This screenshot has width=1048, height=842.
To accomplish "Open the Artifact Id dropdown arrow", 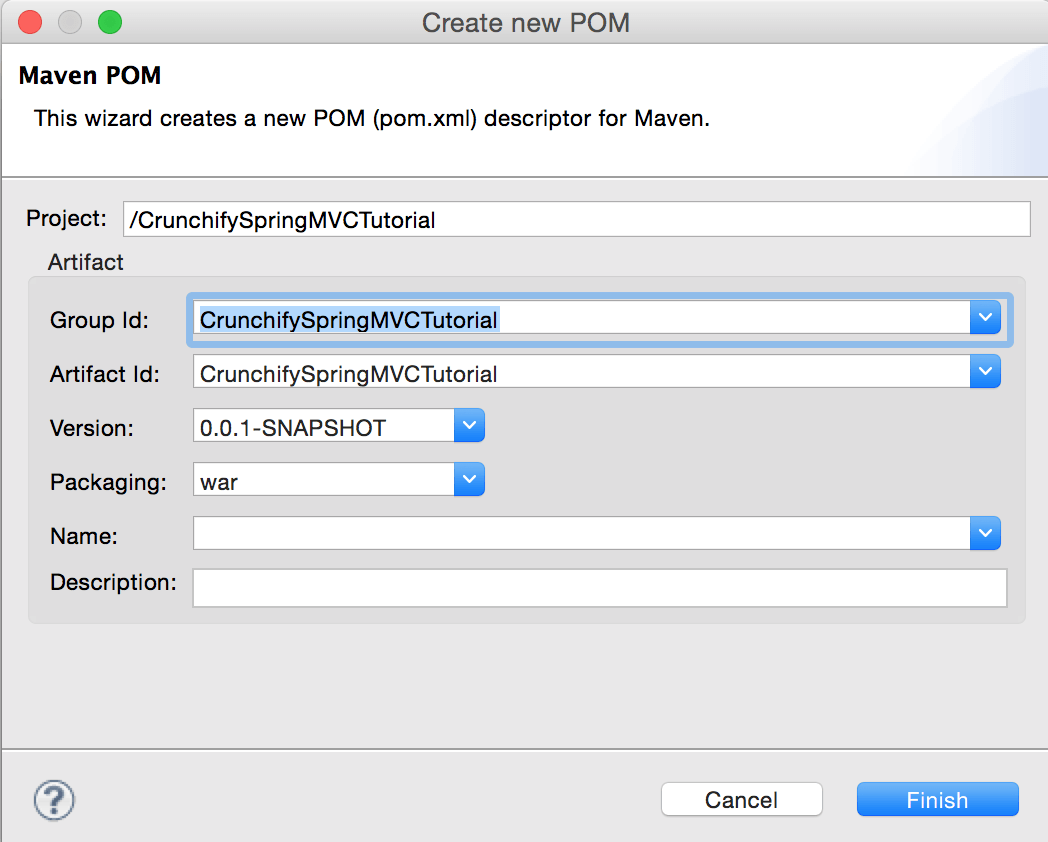I will click(985, 373).
